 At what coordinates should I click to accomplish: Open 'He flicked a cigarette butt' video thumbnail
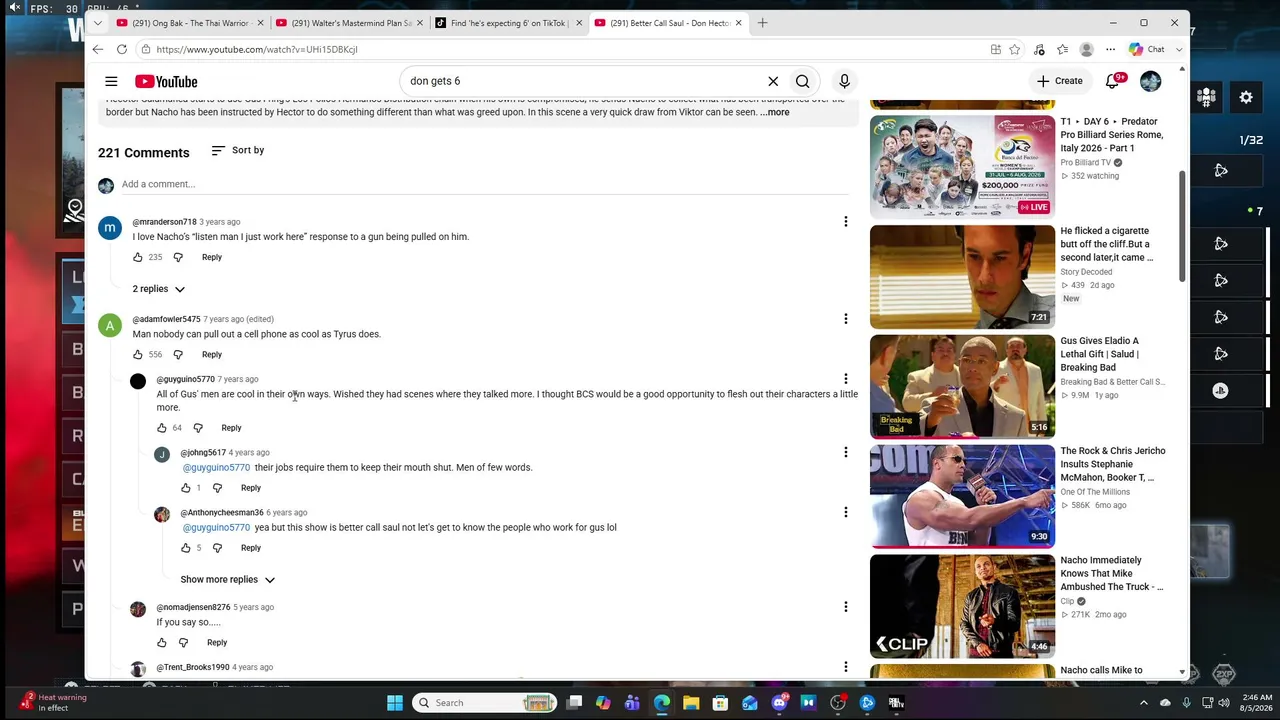962,277
